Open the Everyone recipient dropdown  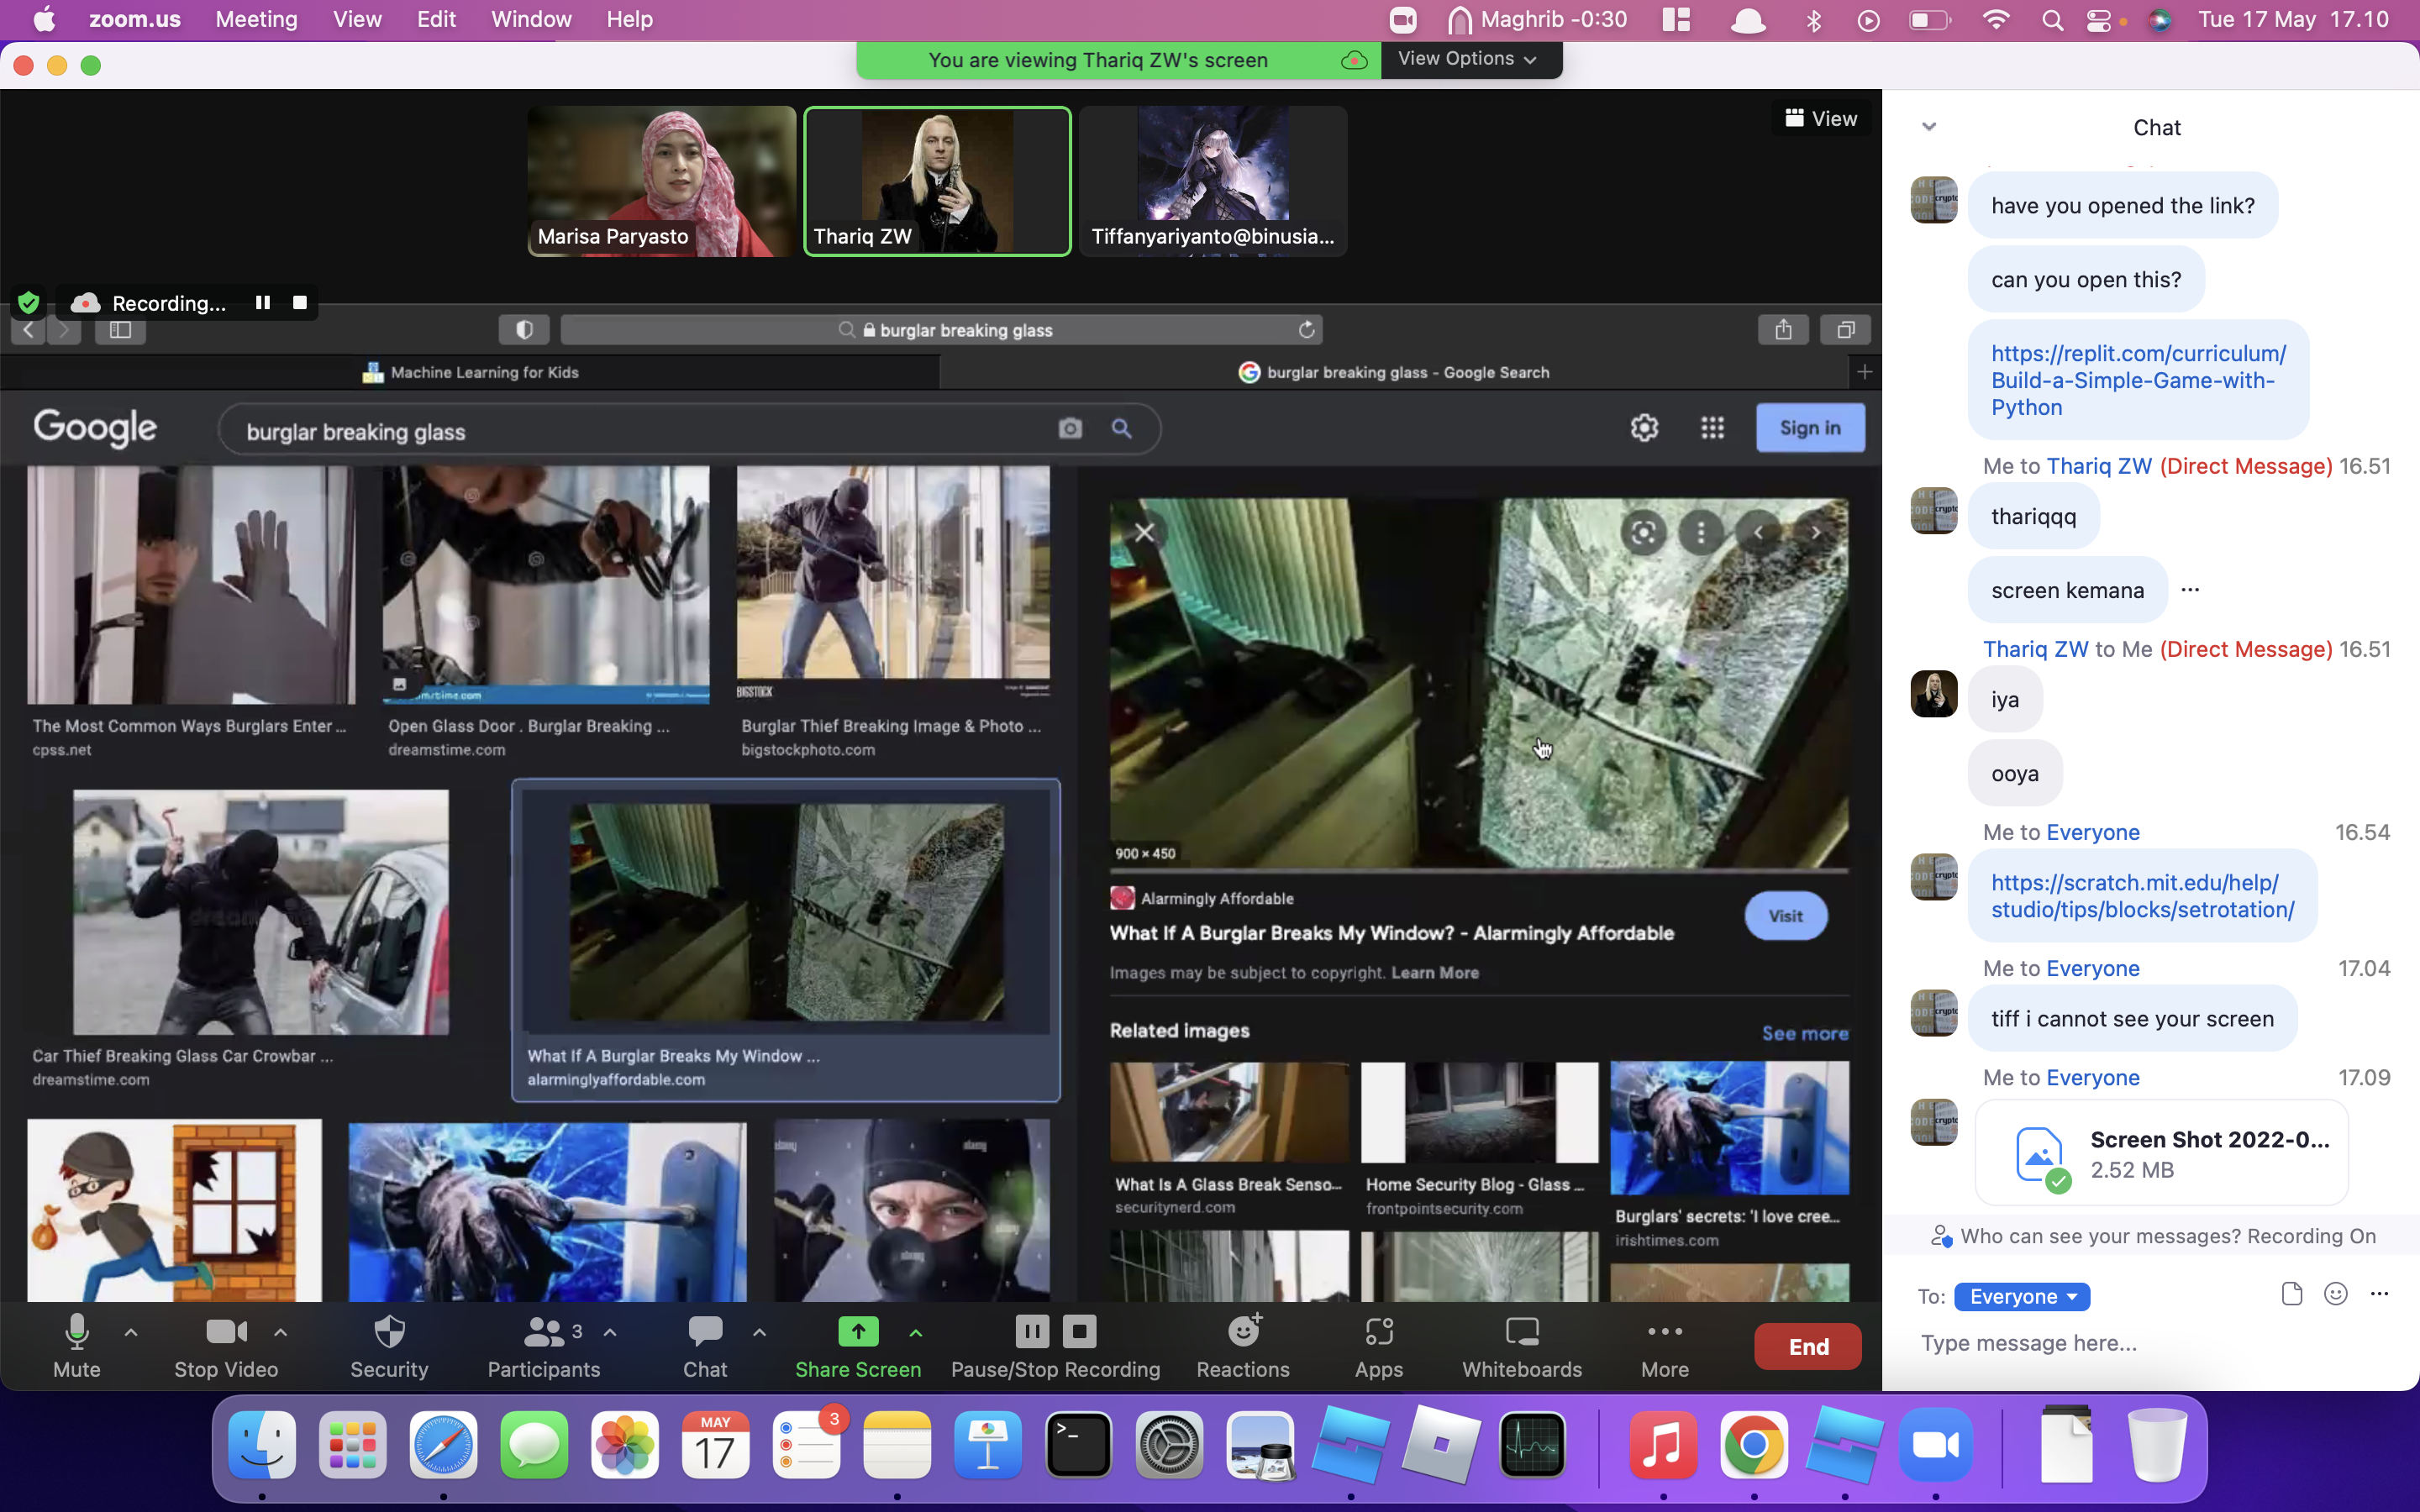pyautogui.click(x=2021, y=1297)
